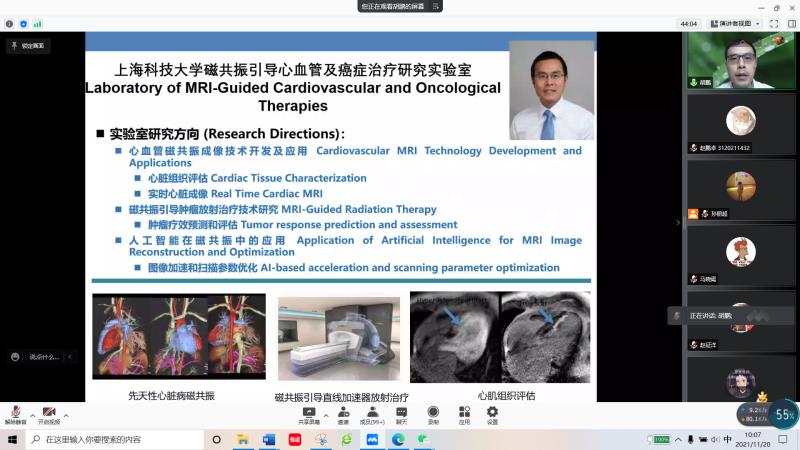Expand camera options arrow
Screen dimensions: 800x450
pyautogui.click(x=66, y=413)
